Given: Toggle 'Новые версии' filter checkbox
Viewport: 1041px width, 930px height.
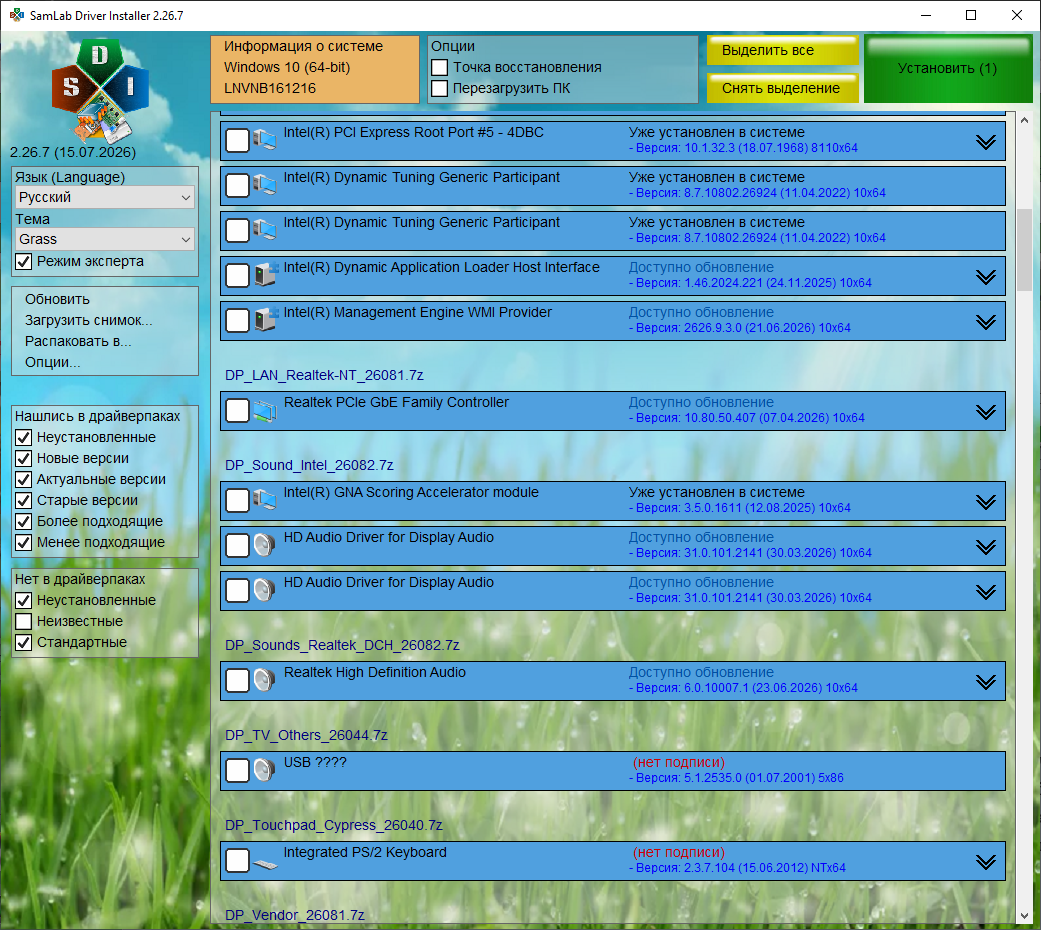Looking at the screenshot, I should pyautogui.click(x=24, y=458).
